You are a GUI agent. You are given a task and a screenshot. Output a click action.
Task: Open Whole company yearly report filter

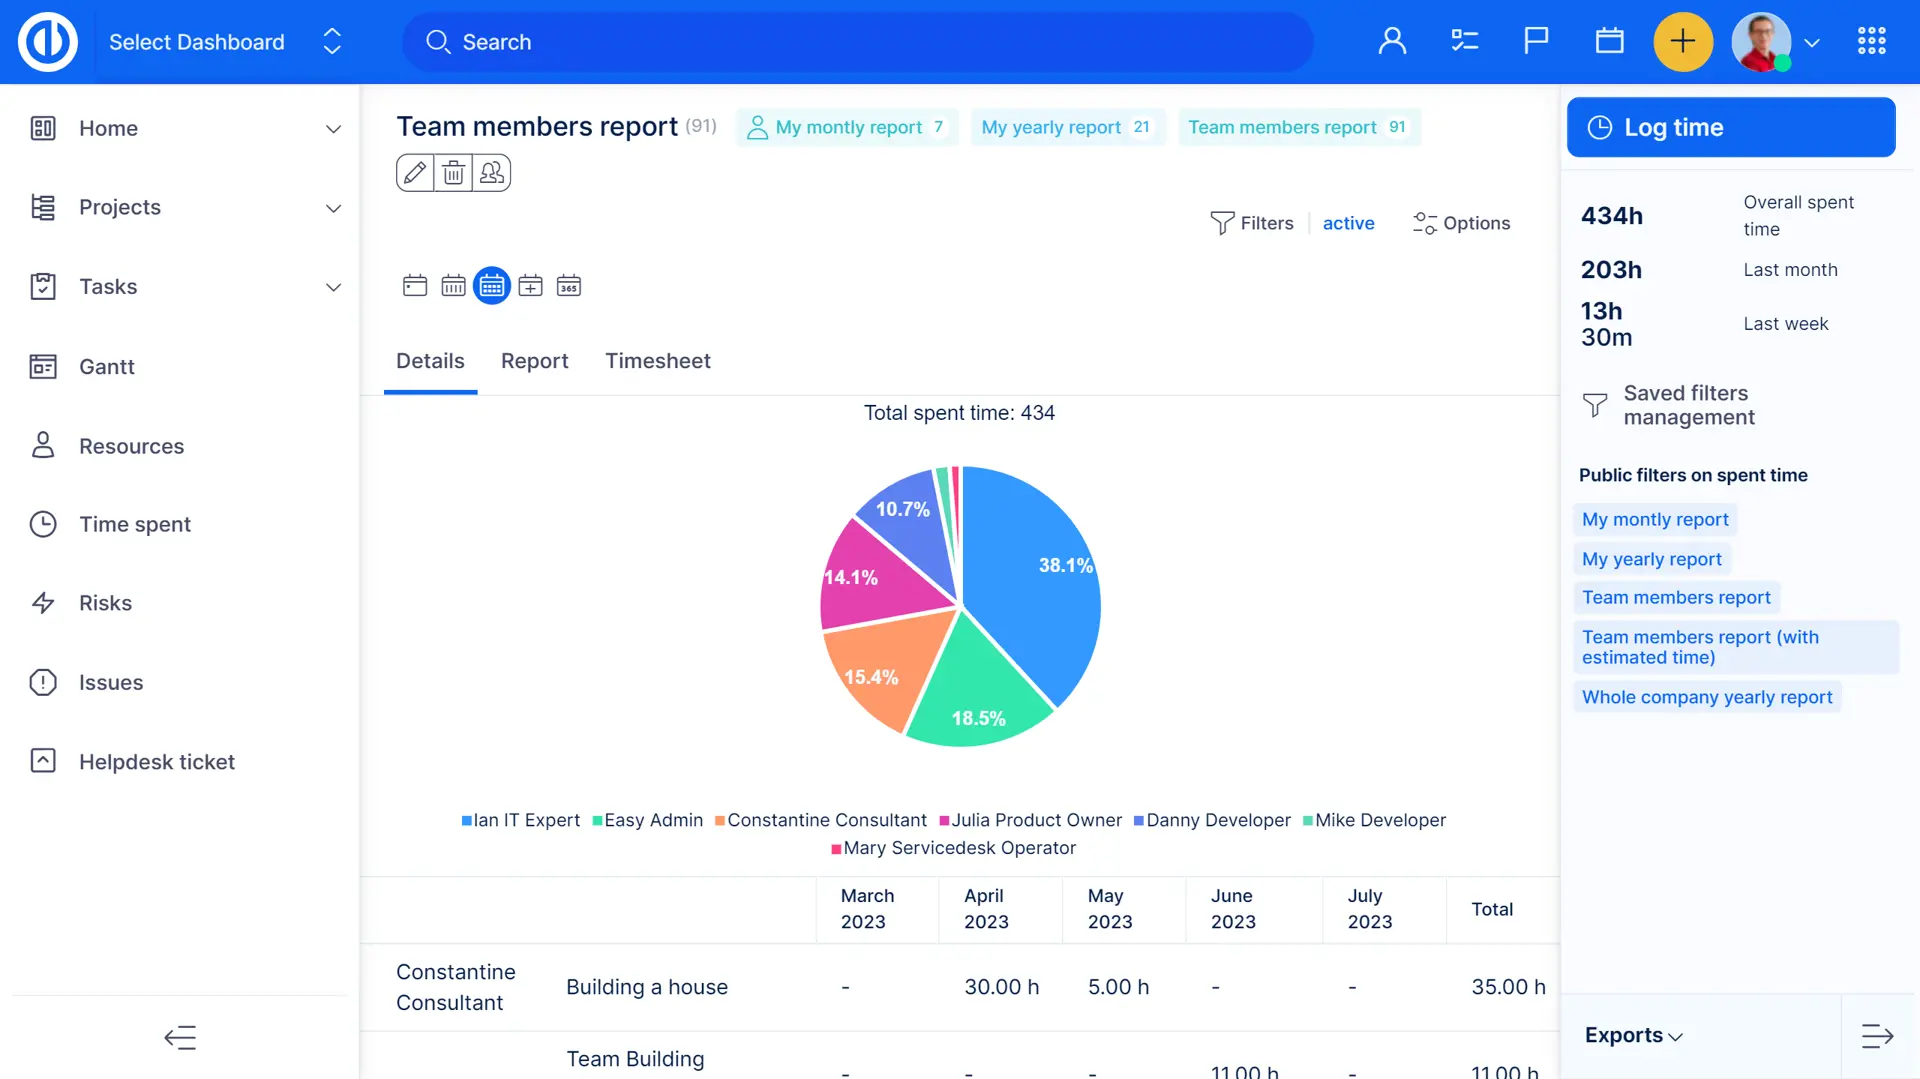pos(1706,697)
